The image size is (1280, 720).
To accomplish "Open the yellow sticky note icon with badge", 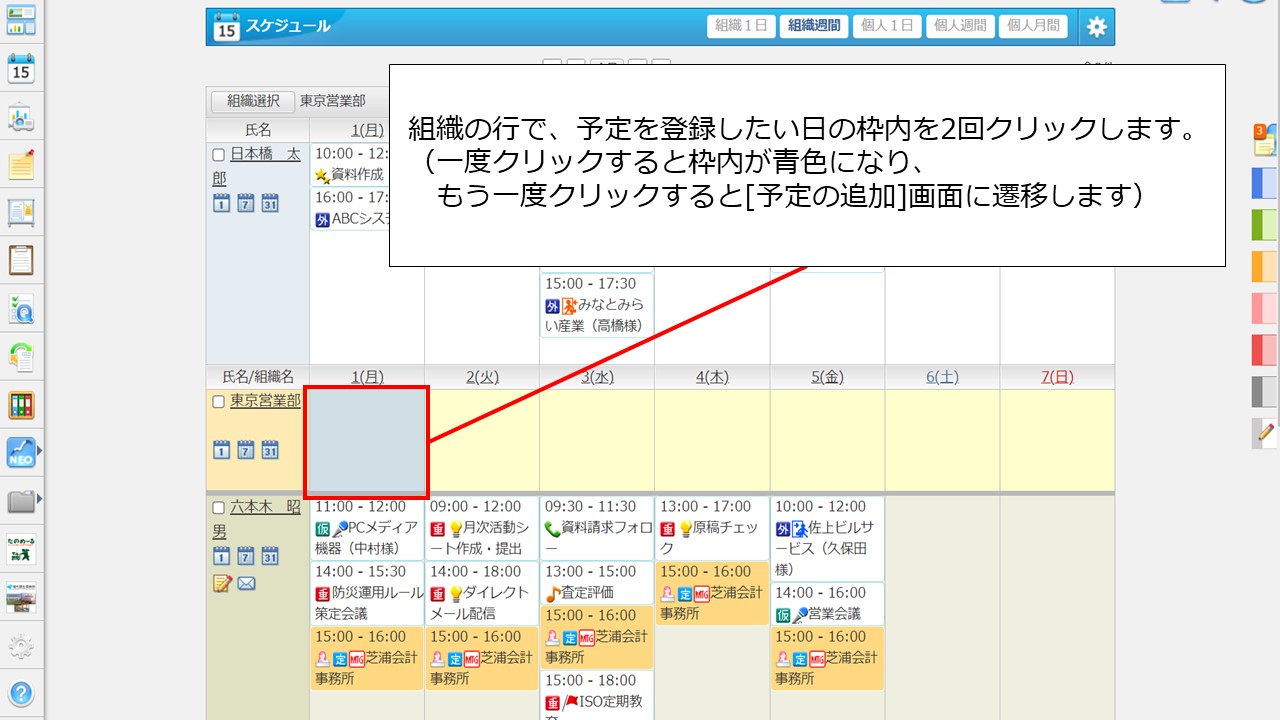I will pos(1265,140).
